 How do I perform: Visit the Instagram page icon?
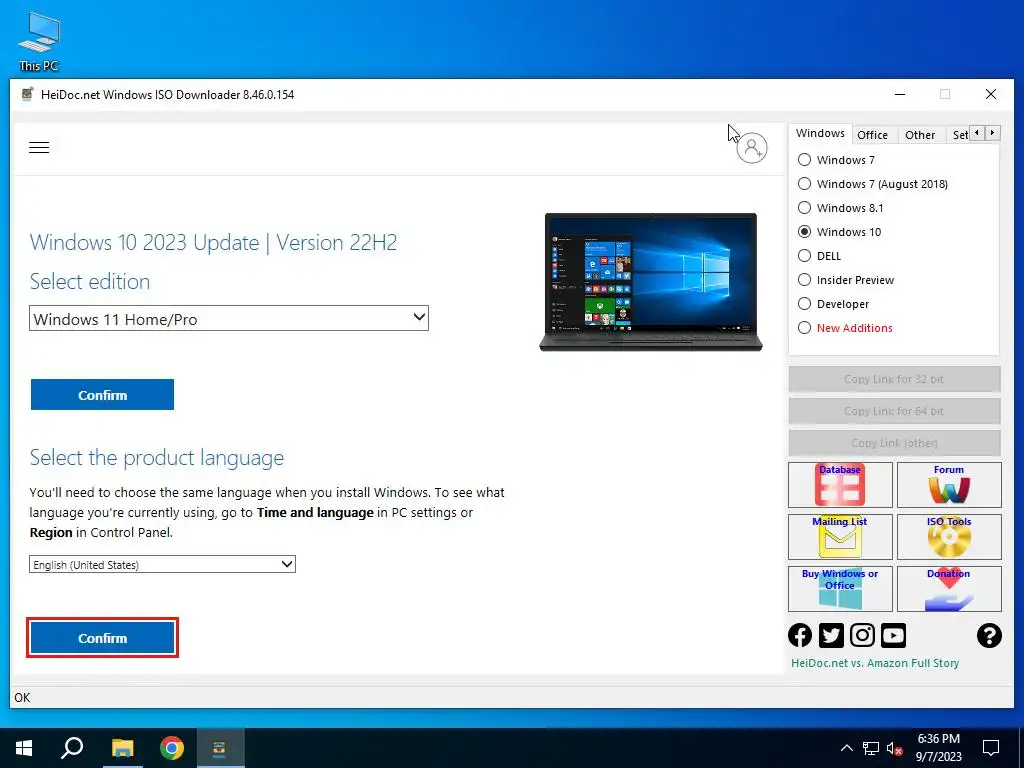pos(862,635)
